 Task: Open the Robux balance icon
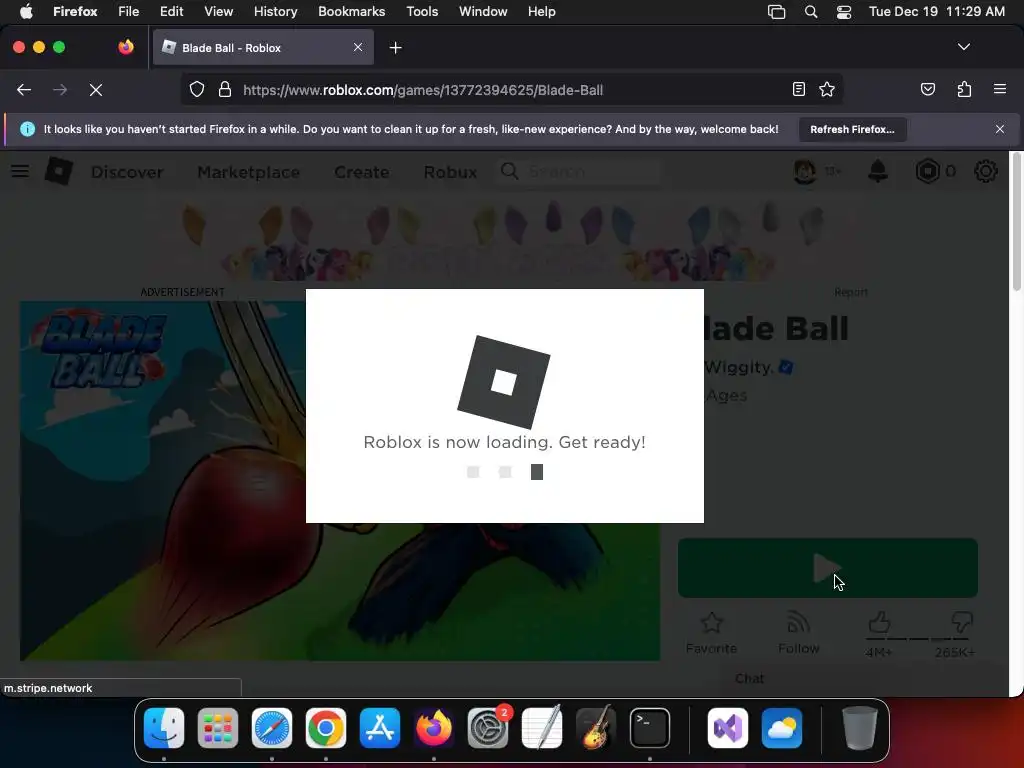click(x=927, y=171)
